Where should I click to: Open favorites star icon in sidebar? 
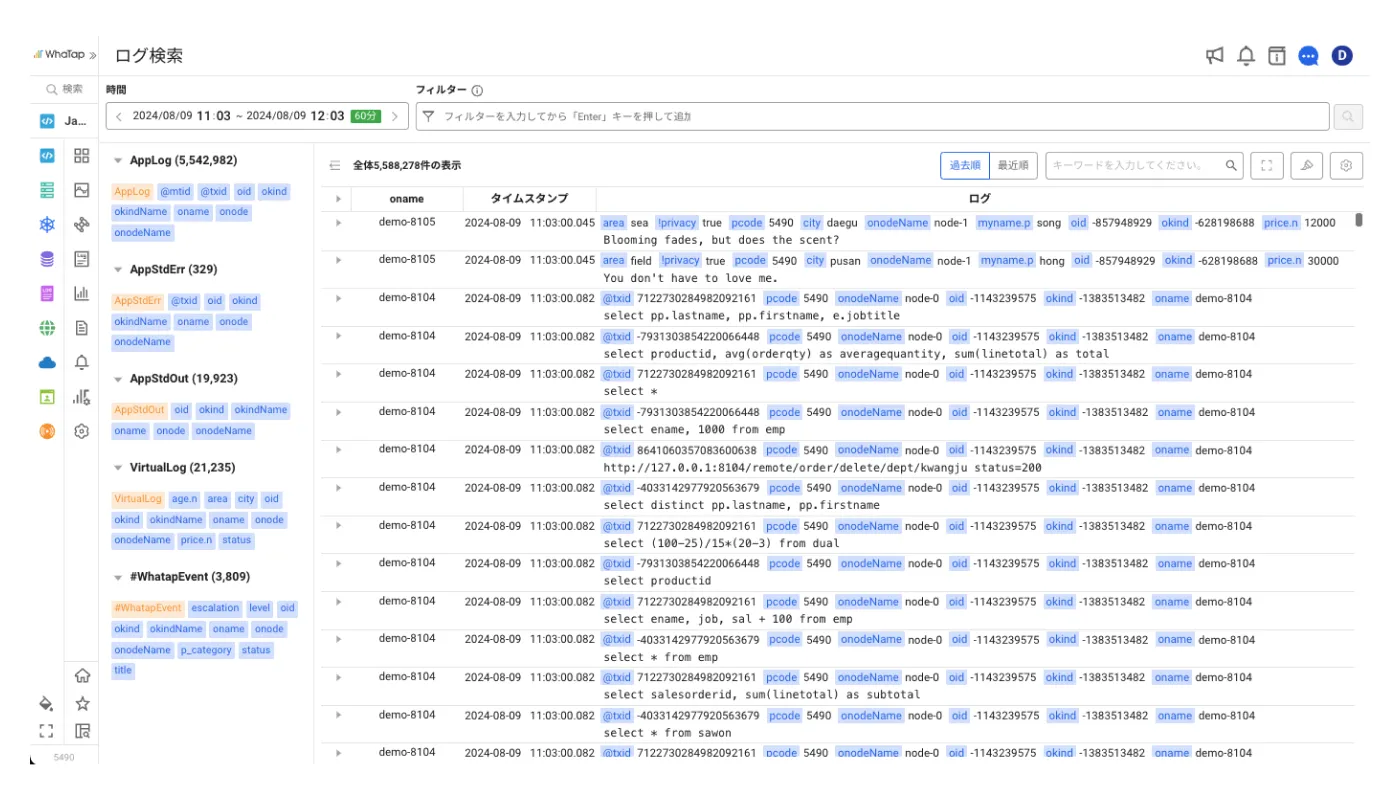pyautogui.click(x=82, y=704)
